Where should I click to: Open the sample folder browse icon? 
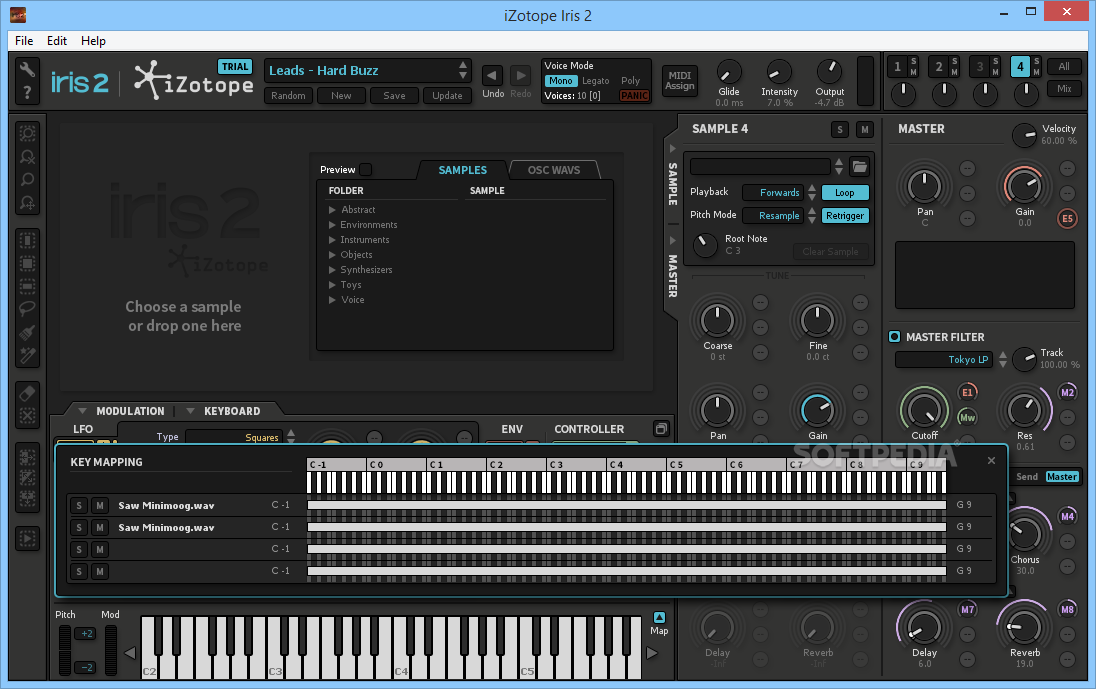[x=860, y=166]
